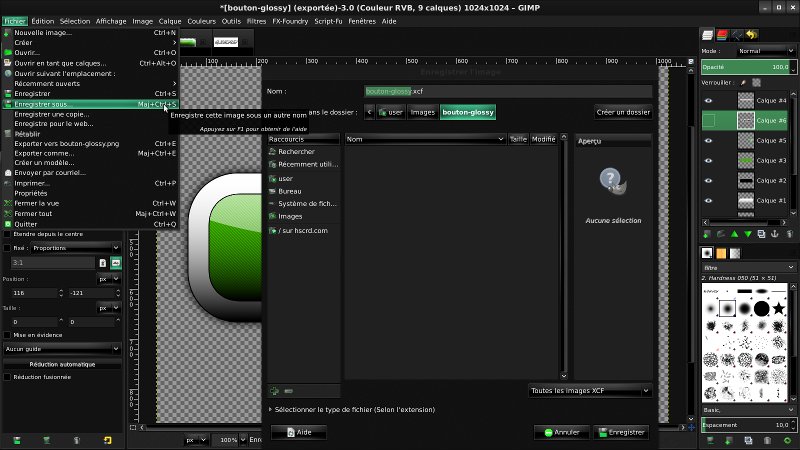This screenshot has width=800, height=450.
Task: Delete saved tool options trash icon
Action: [x=77, y=440]
